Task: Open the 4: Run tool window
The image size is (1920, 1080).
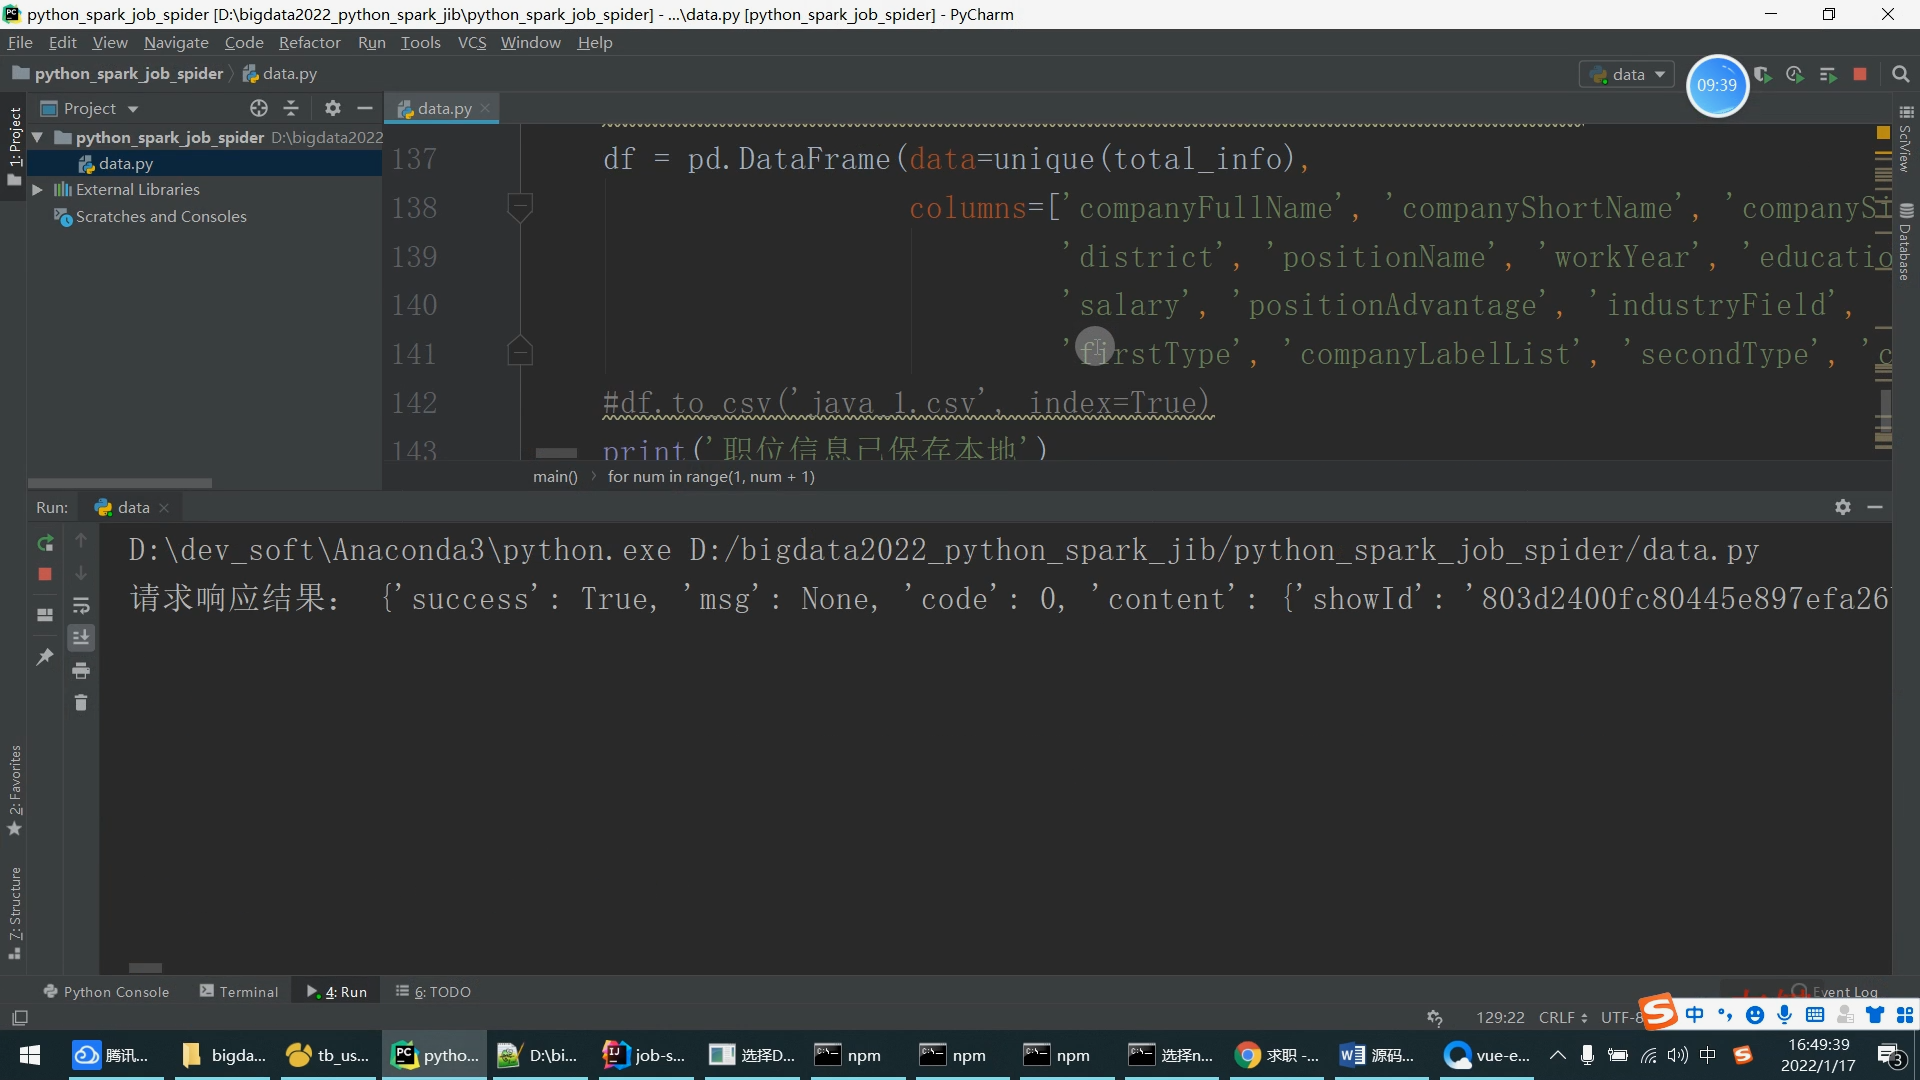Action: point(337,991)
